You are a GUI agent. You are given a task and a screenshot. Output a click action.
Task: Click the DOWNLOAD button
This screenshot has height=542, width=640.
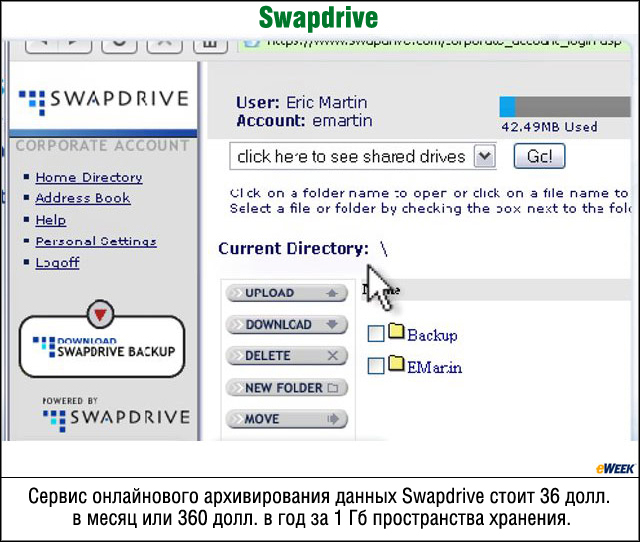pos(287,325)
